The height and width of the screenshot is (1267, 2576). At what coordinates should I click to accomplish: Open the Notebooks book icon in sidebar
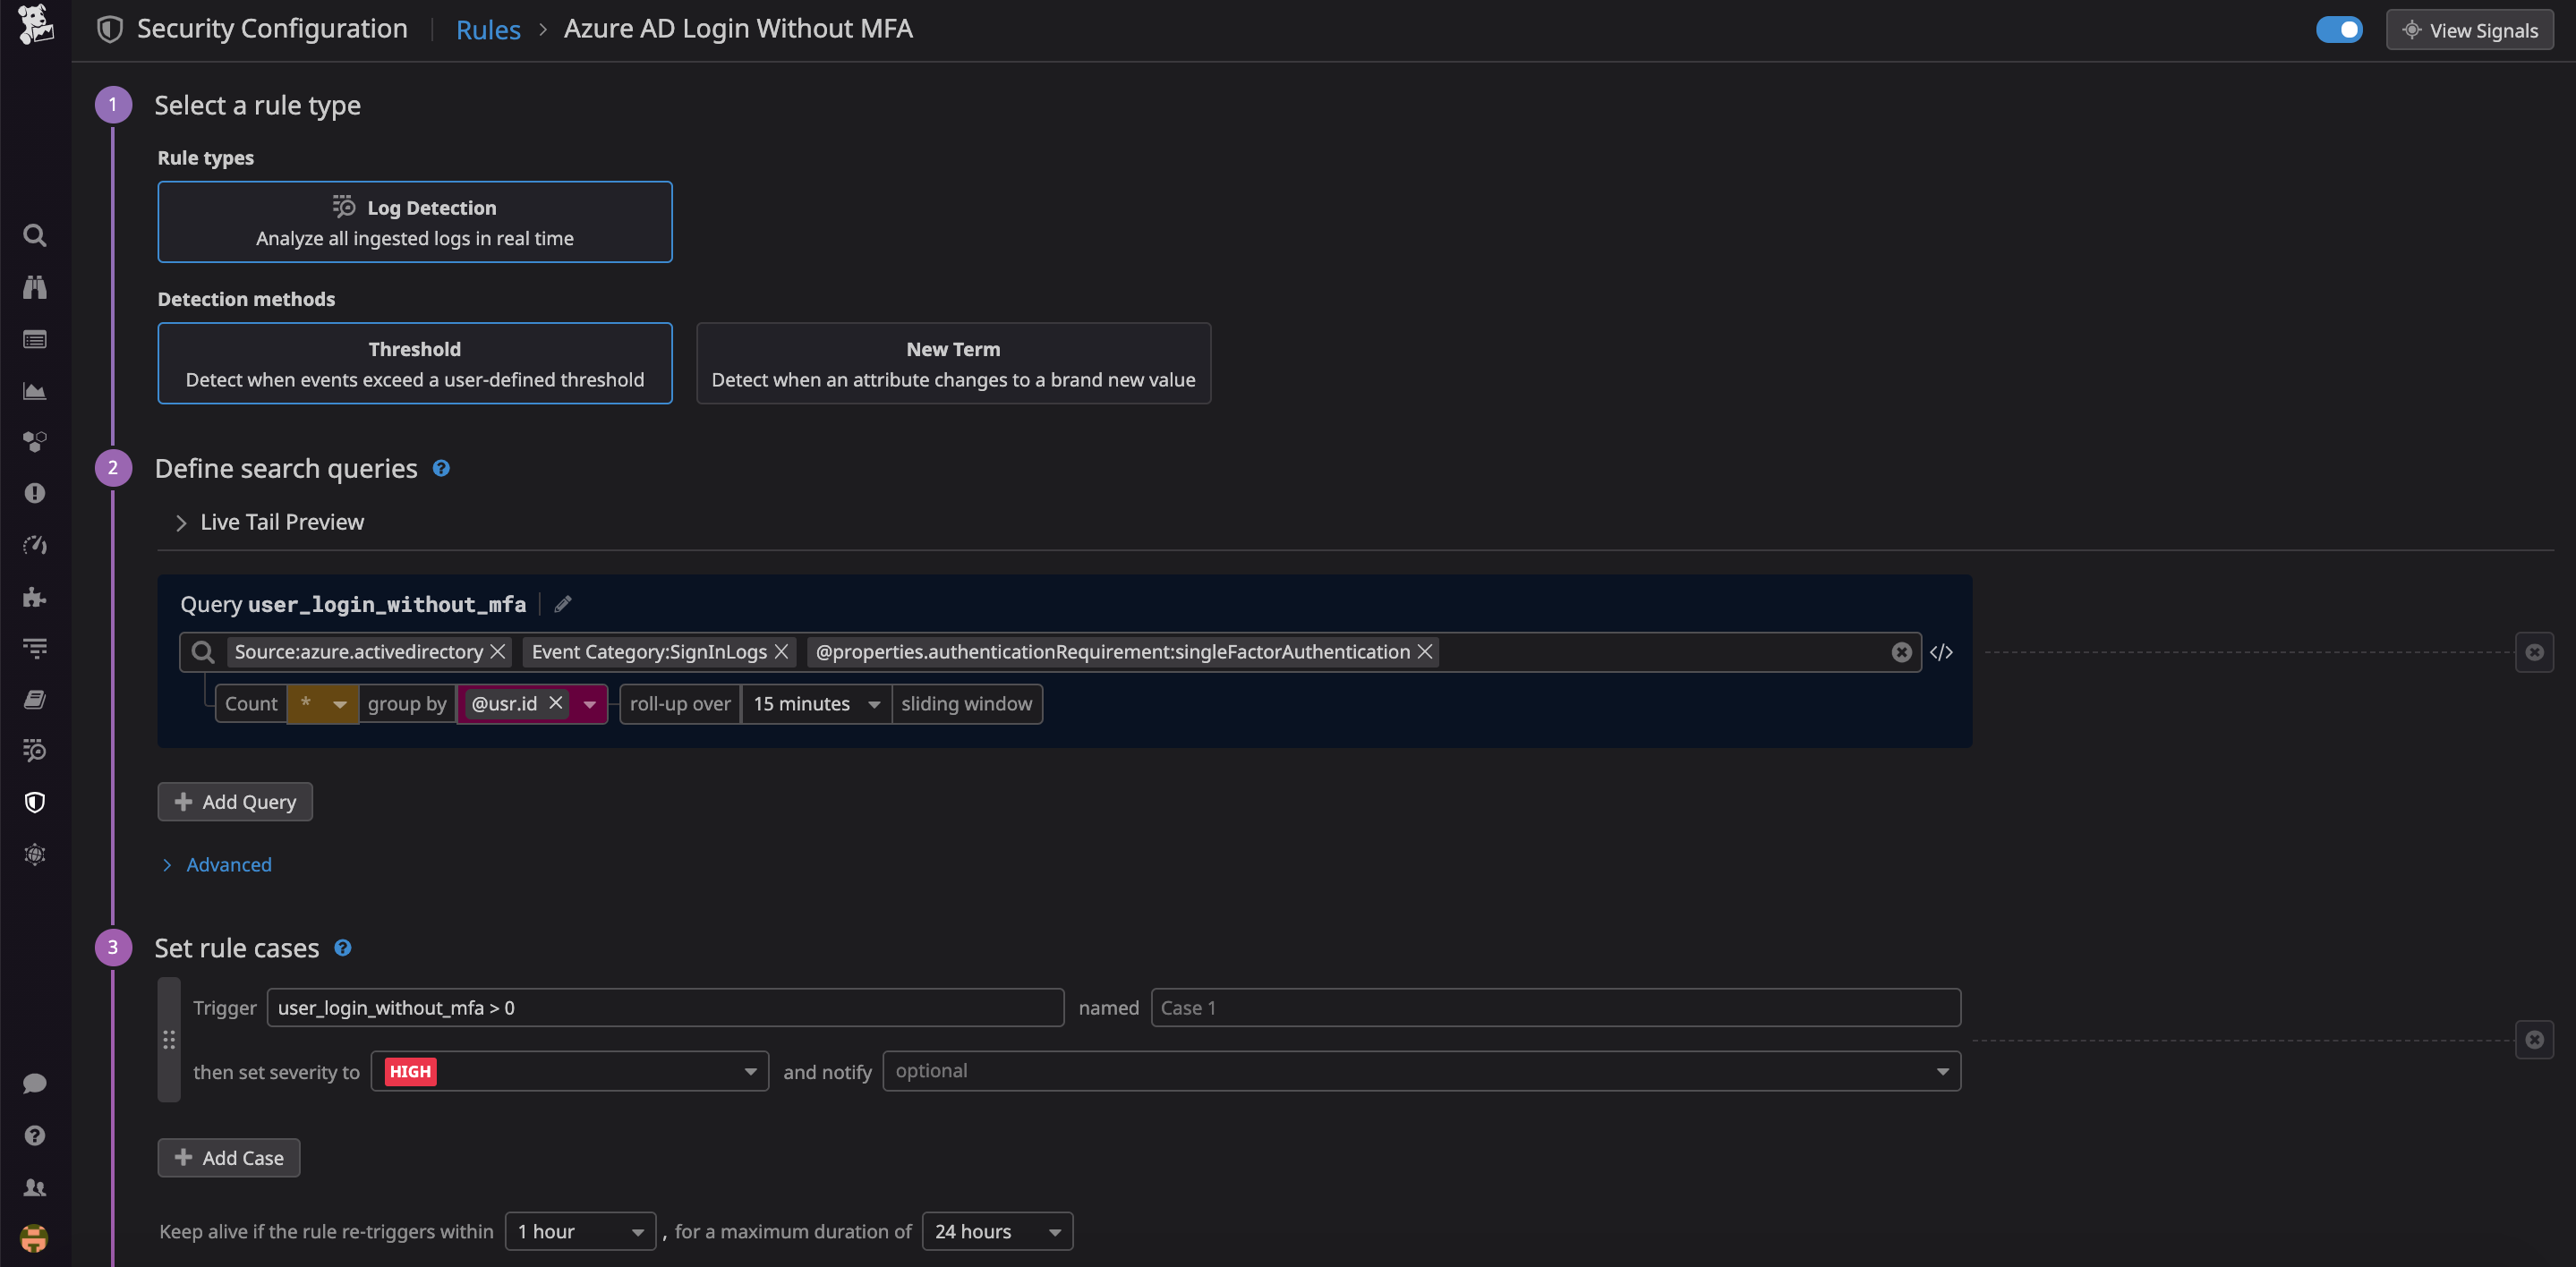click(35, 698)
